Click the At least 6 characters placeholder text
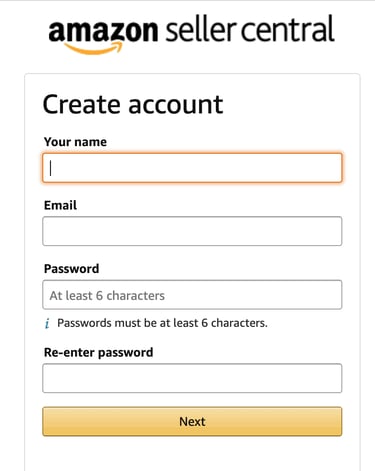This screenshot has height=471, width=375. [107, 296]
